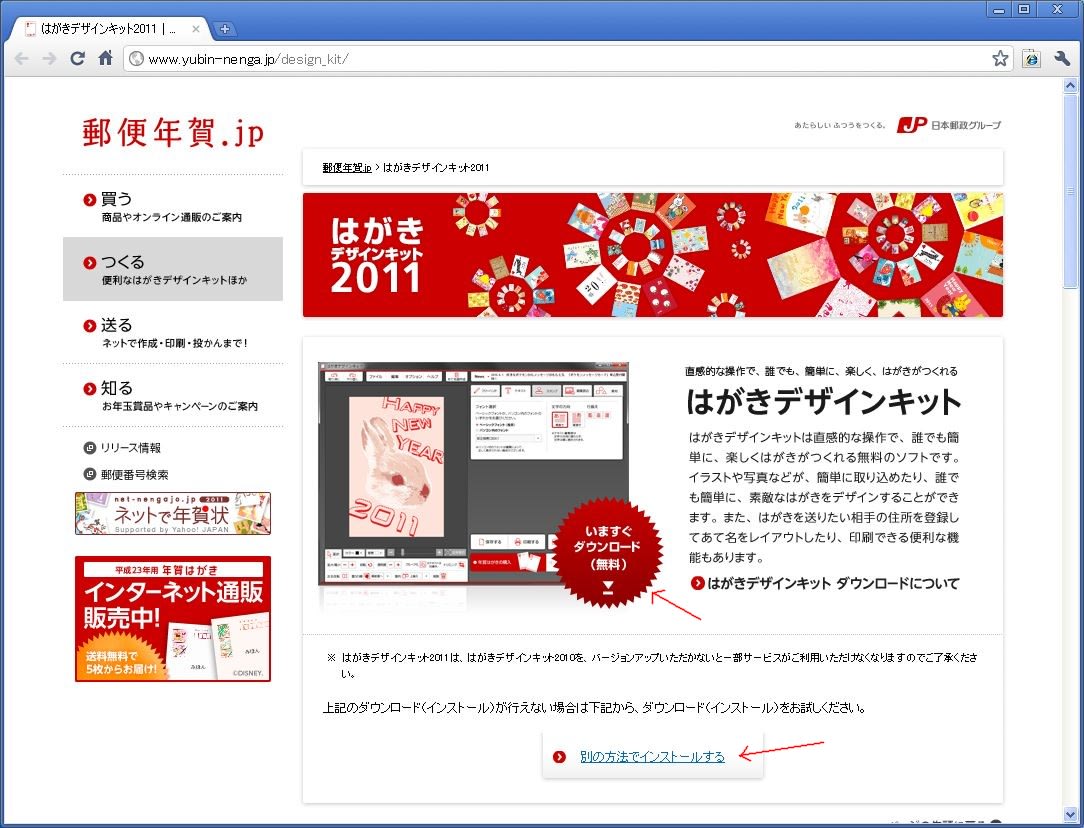Open a new tab with plus button
The image size is (1084, 828).
click(225, 29)
